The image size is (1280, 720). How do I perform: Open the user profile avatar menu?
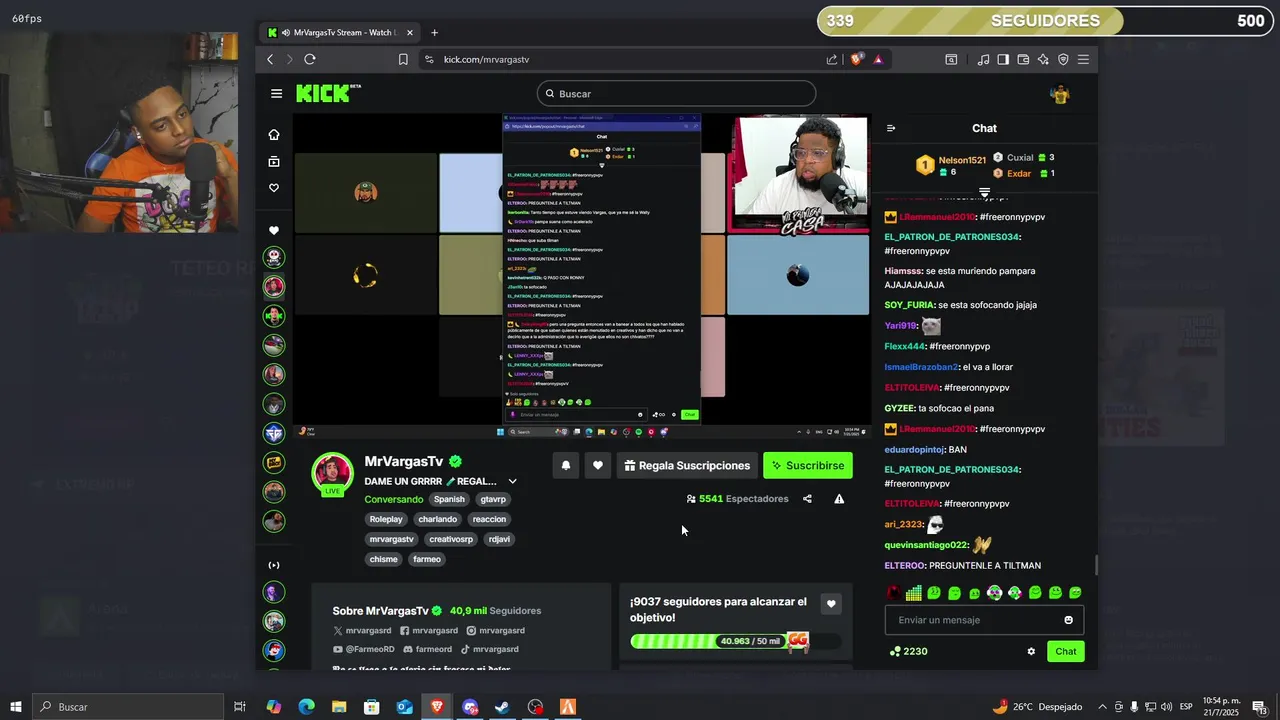click(x=1060, y=94)
